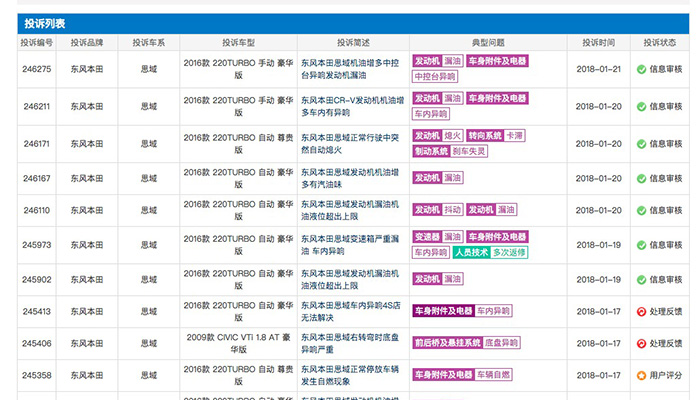Select green 人员技术 多次返修 tag

click(490, 252)
